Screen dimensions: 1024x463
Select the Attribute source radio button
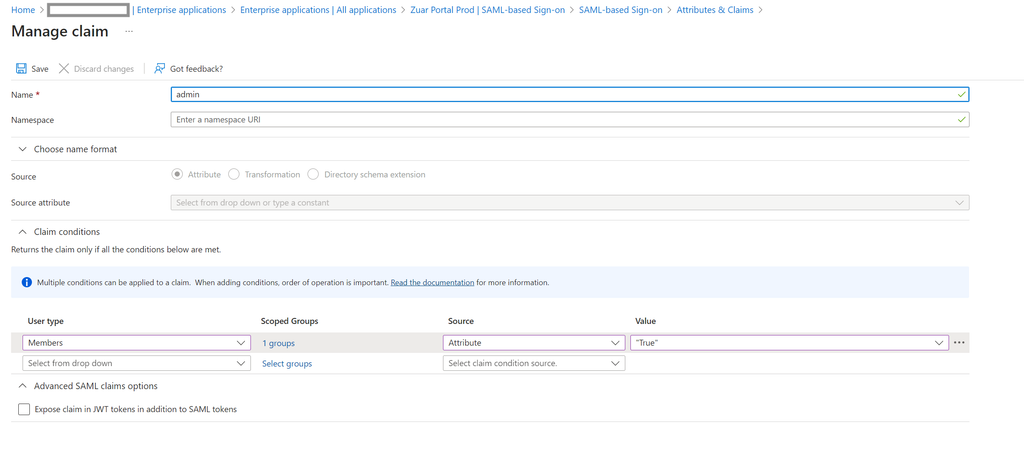tap(177, 174)
